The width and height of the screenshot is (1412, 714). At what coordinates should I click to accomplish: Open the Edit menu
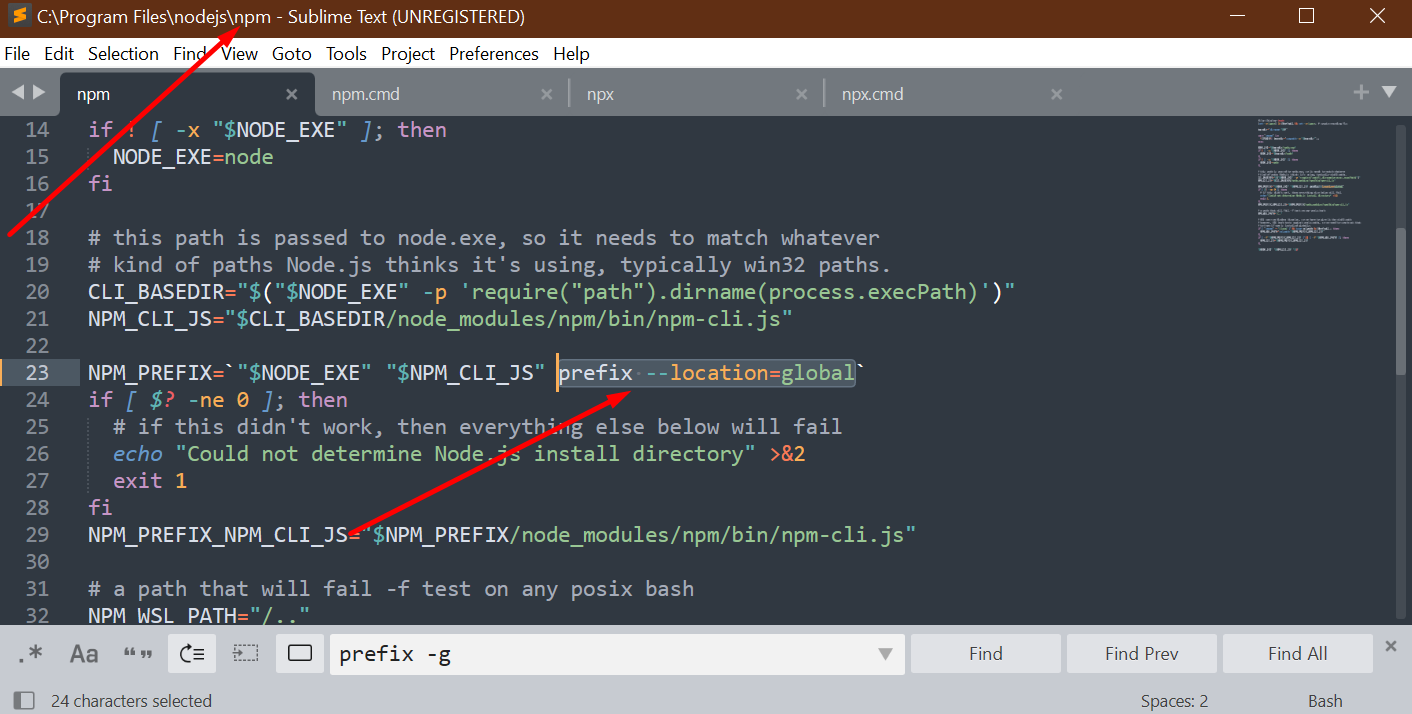[x=59, y=54]
